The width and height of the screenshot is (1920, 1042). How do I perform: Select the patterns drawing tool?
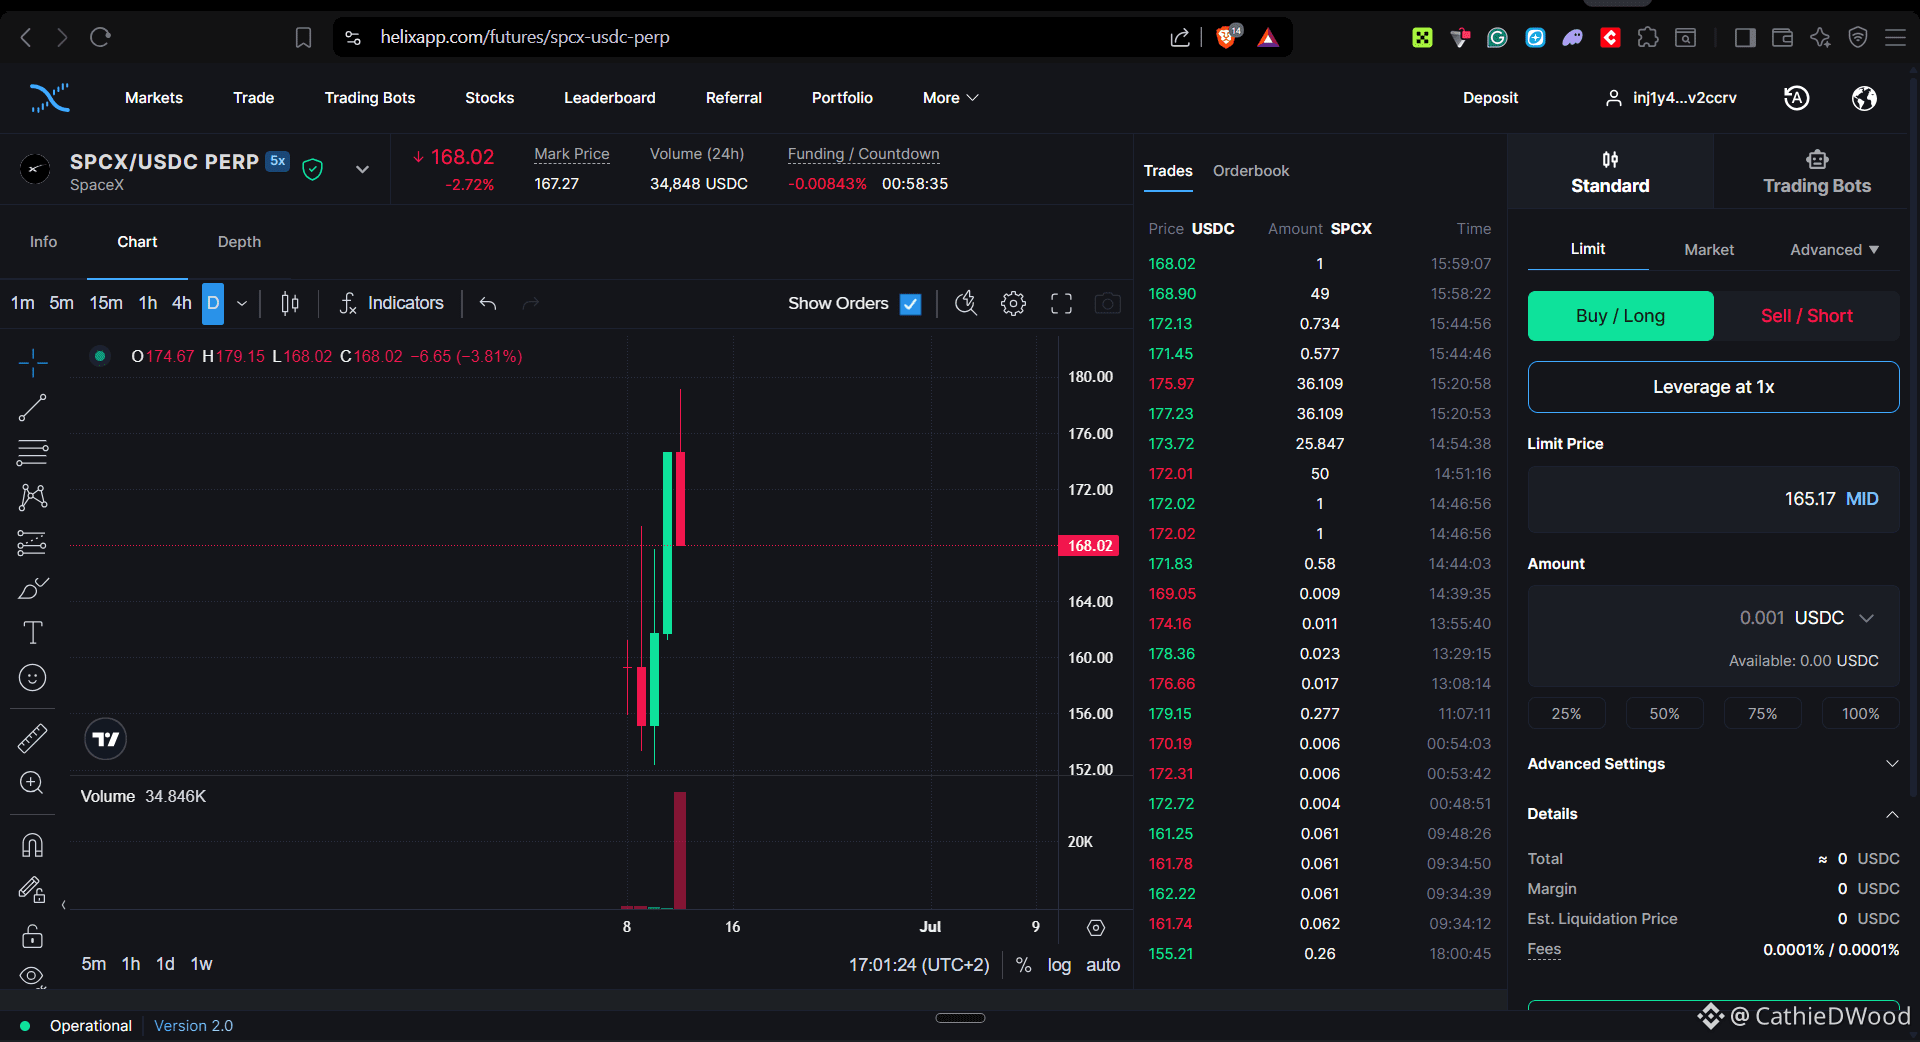pos(32,497)
